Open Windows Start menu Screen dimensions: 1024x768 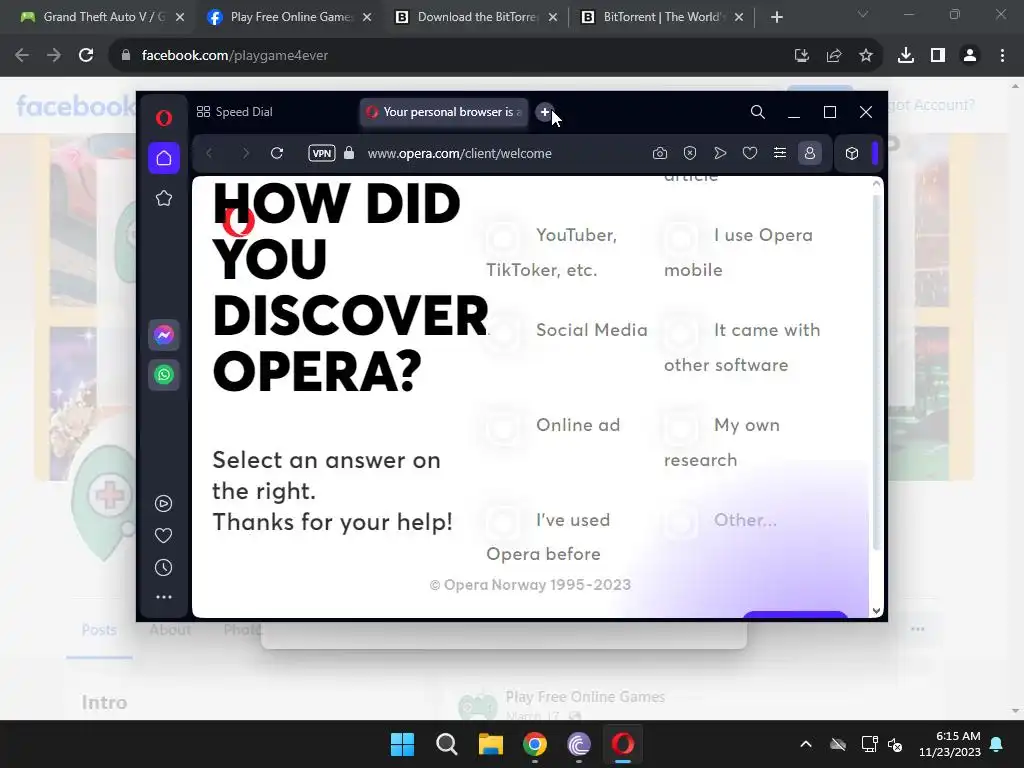402,744
